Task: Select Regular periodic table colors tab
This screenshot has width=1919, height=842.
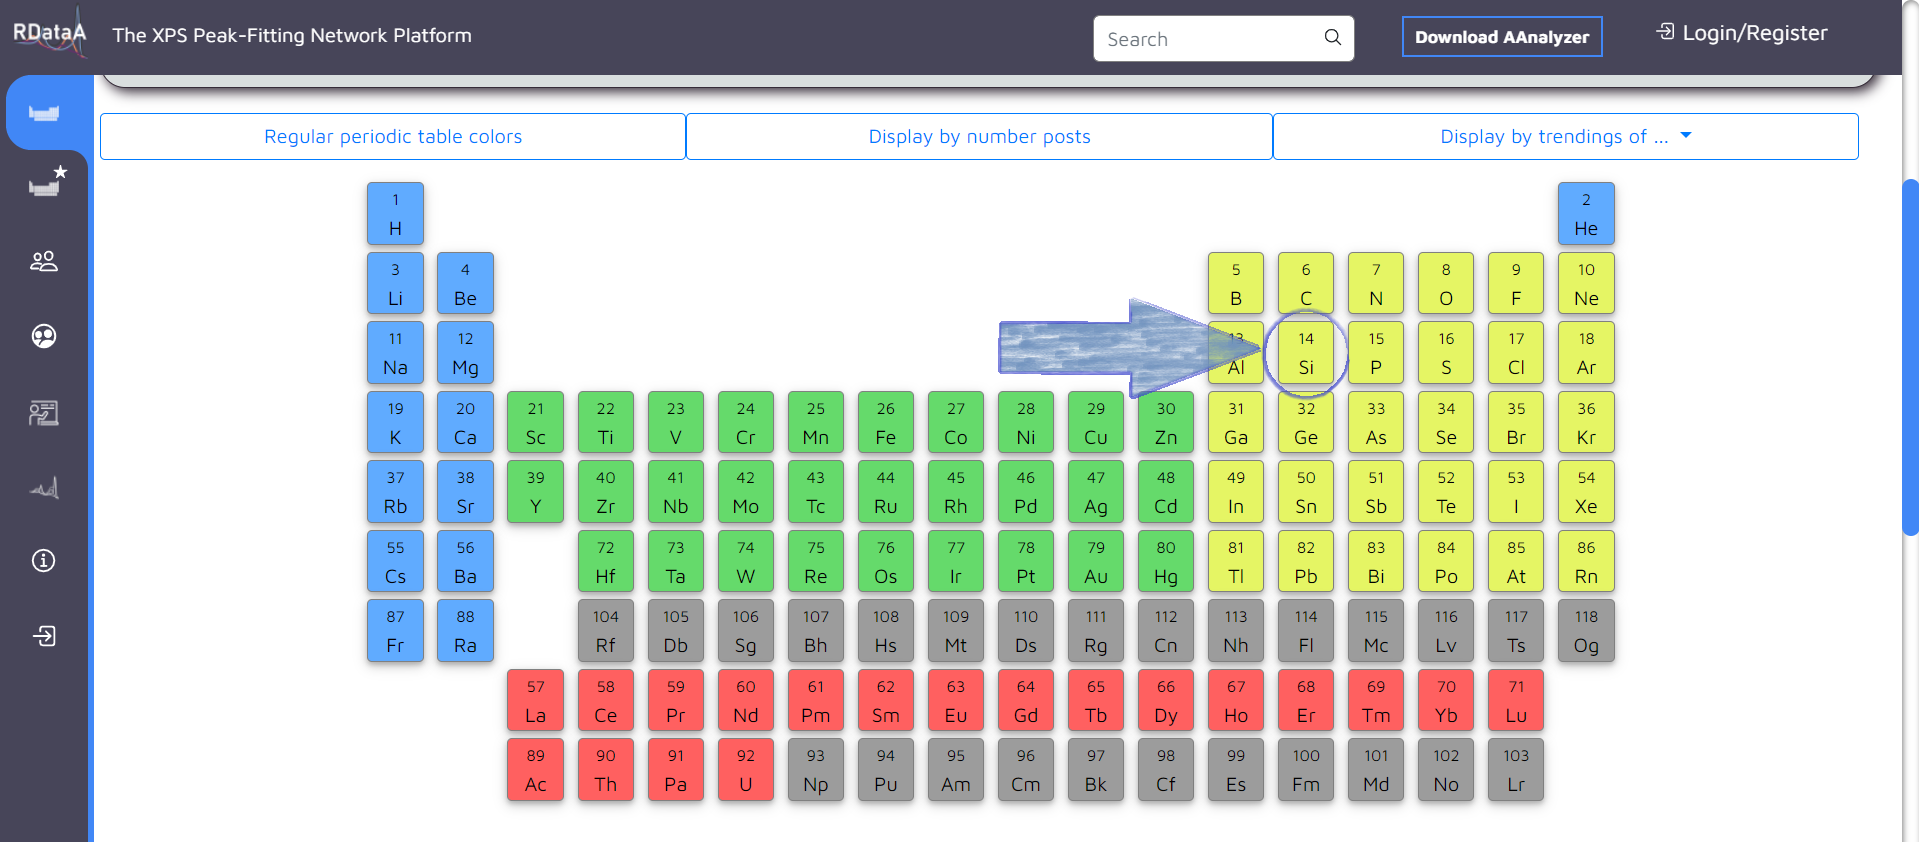Action: tap(393, 137)
